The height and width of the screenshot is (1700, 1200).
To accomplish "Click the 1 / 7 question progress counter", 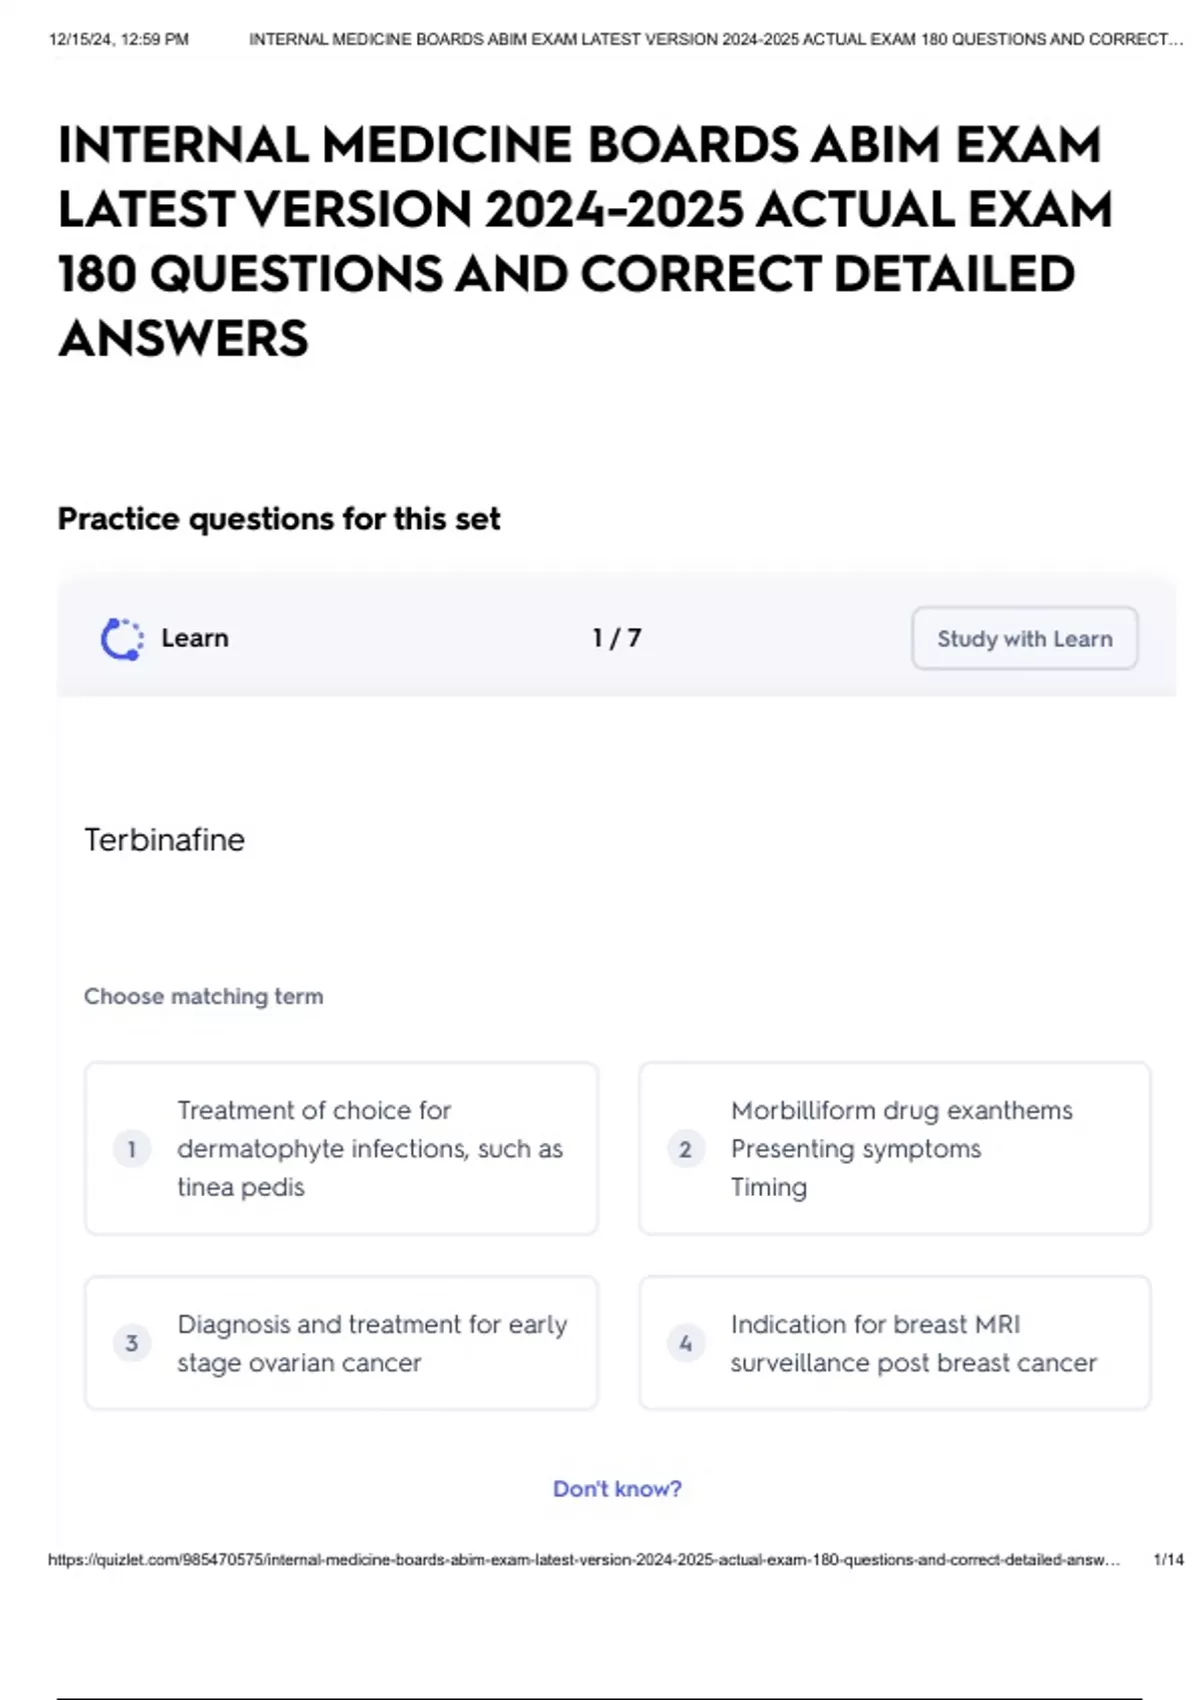I will (x=616, y=638).
